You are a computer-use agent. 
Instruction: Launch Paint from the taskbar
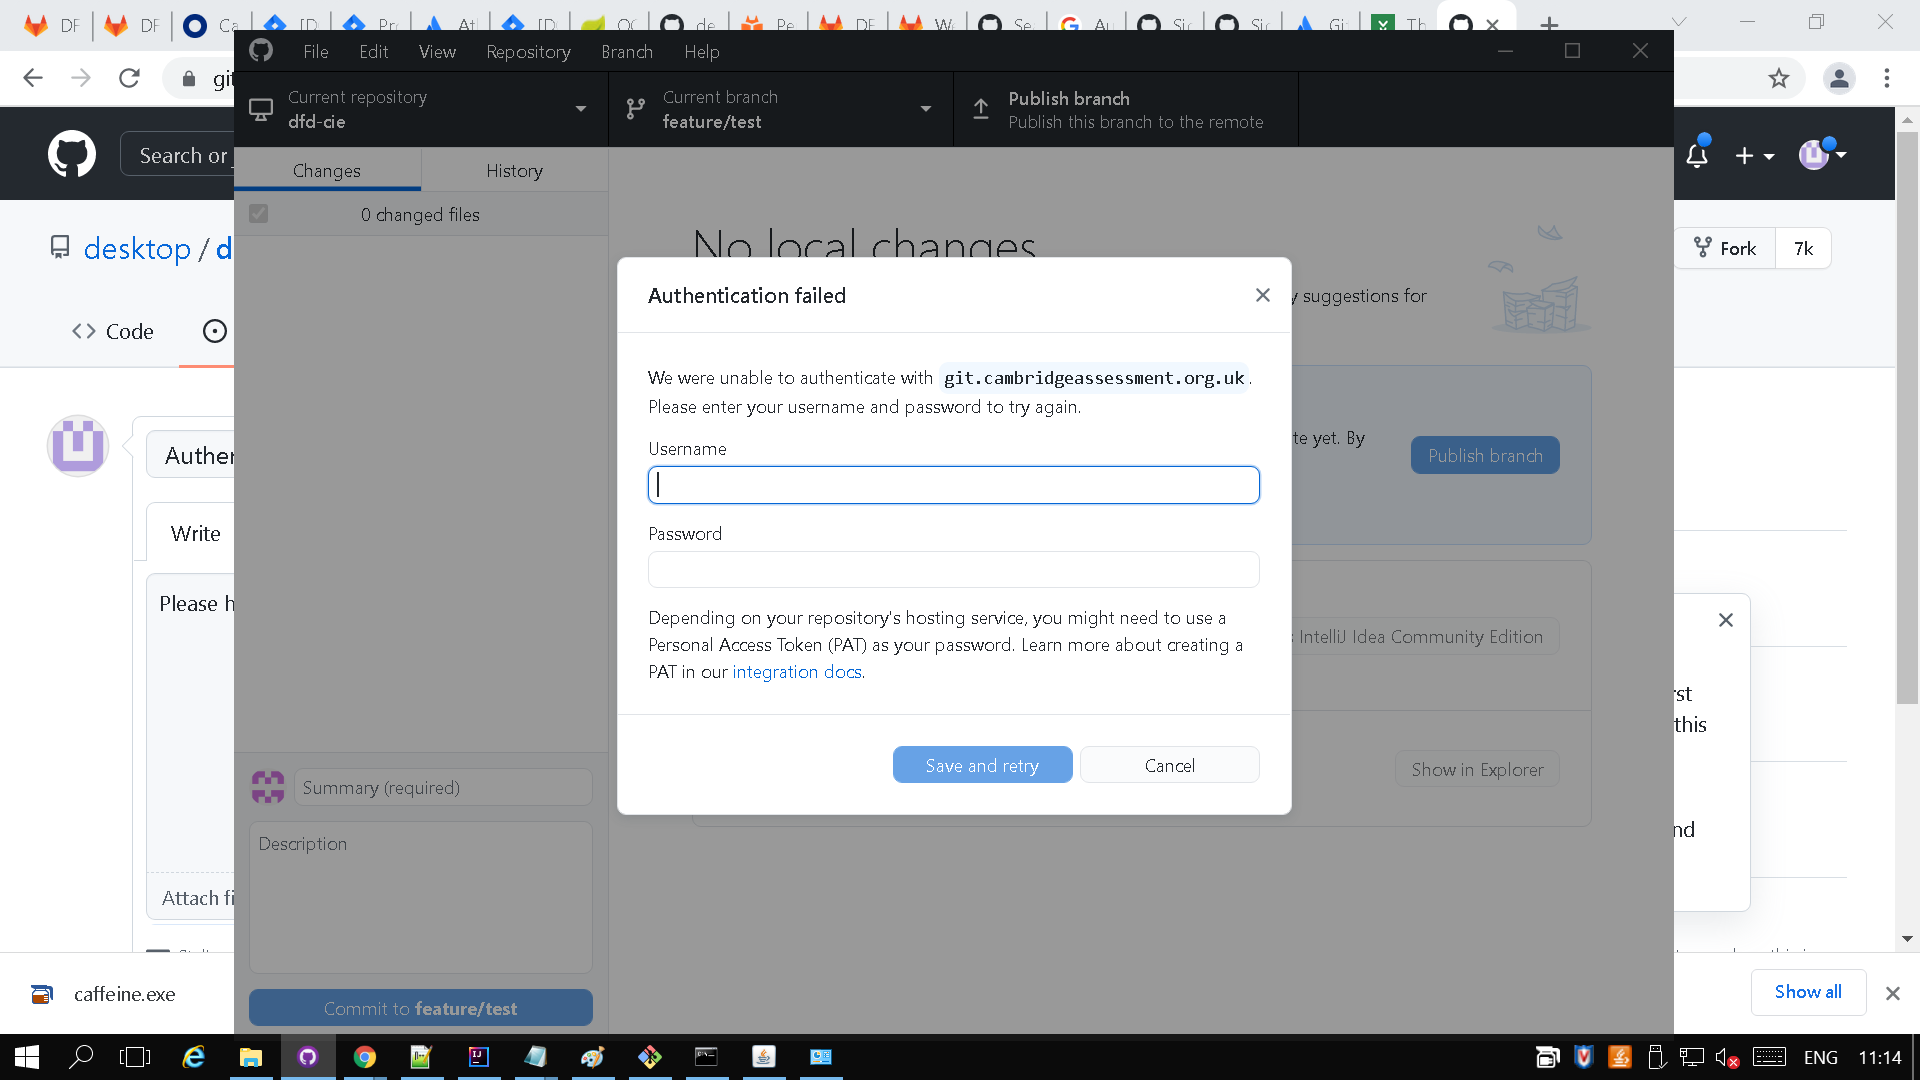point(593,1057)
